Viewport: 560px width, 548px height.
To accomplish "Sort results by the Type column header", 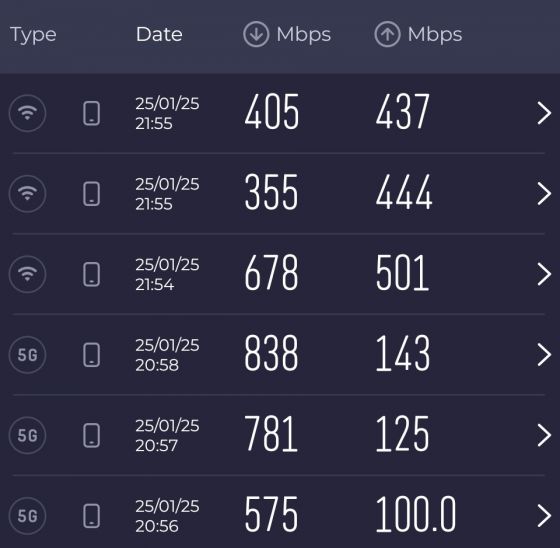I will click(33, 35).
